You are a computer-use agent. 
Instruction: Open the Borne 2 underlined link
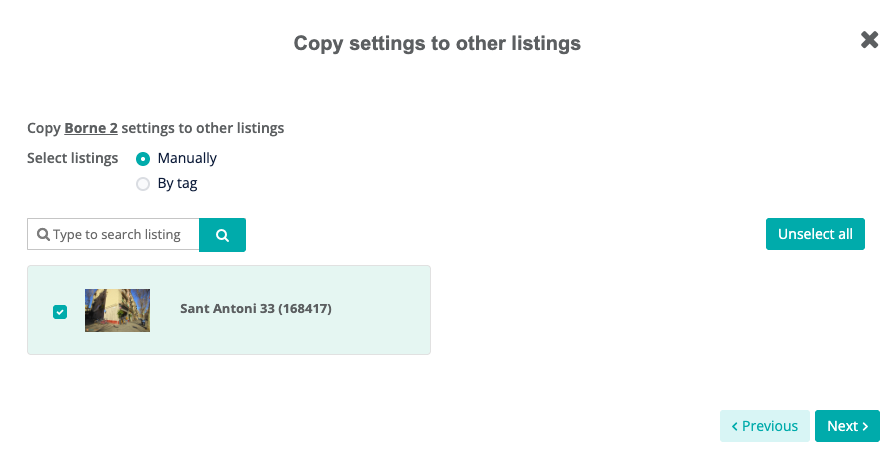tap(91, 128)
